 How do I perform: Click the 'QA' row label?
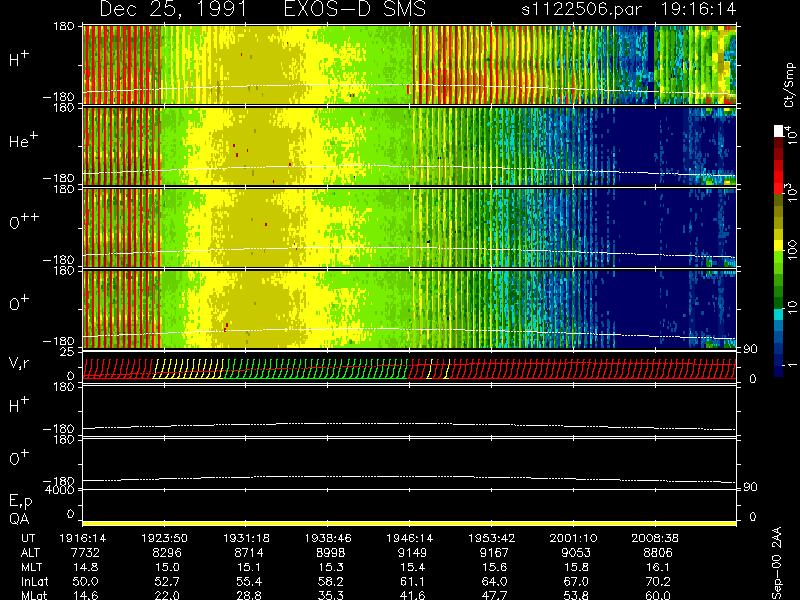tap(19, 519)
